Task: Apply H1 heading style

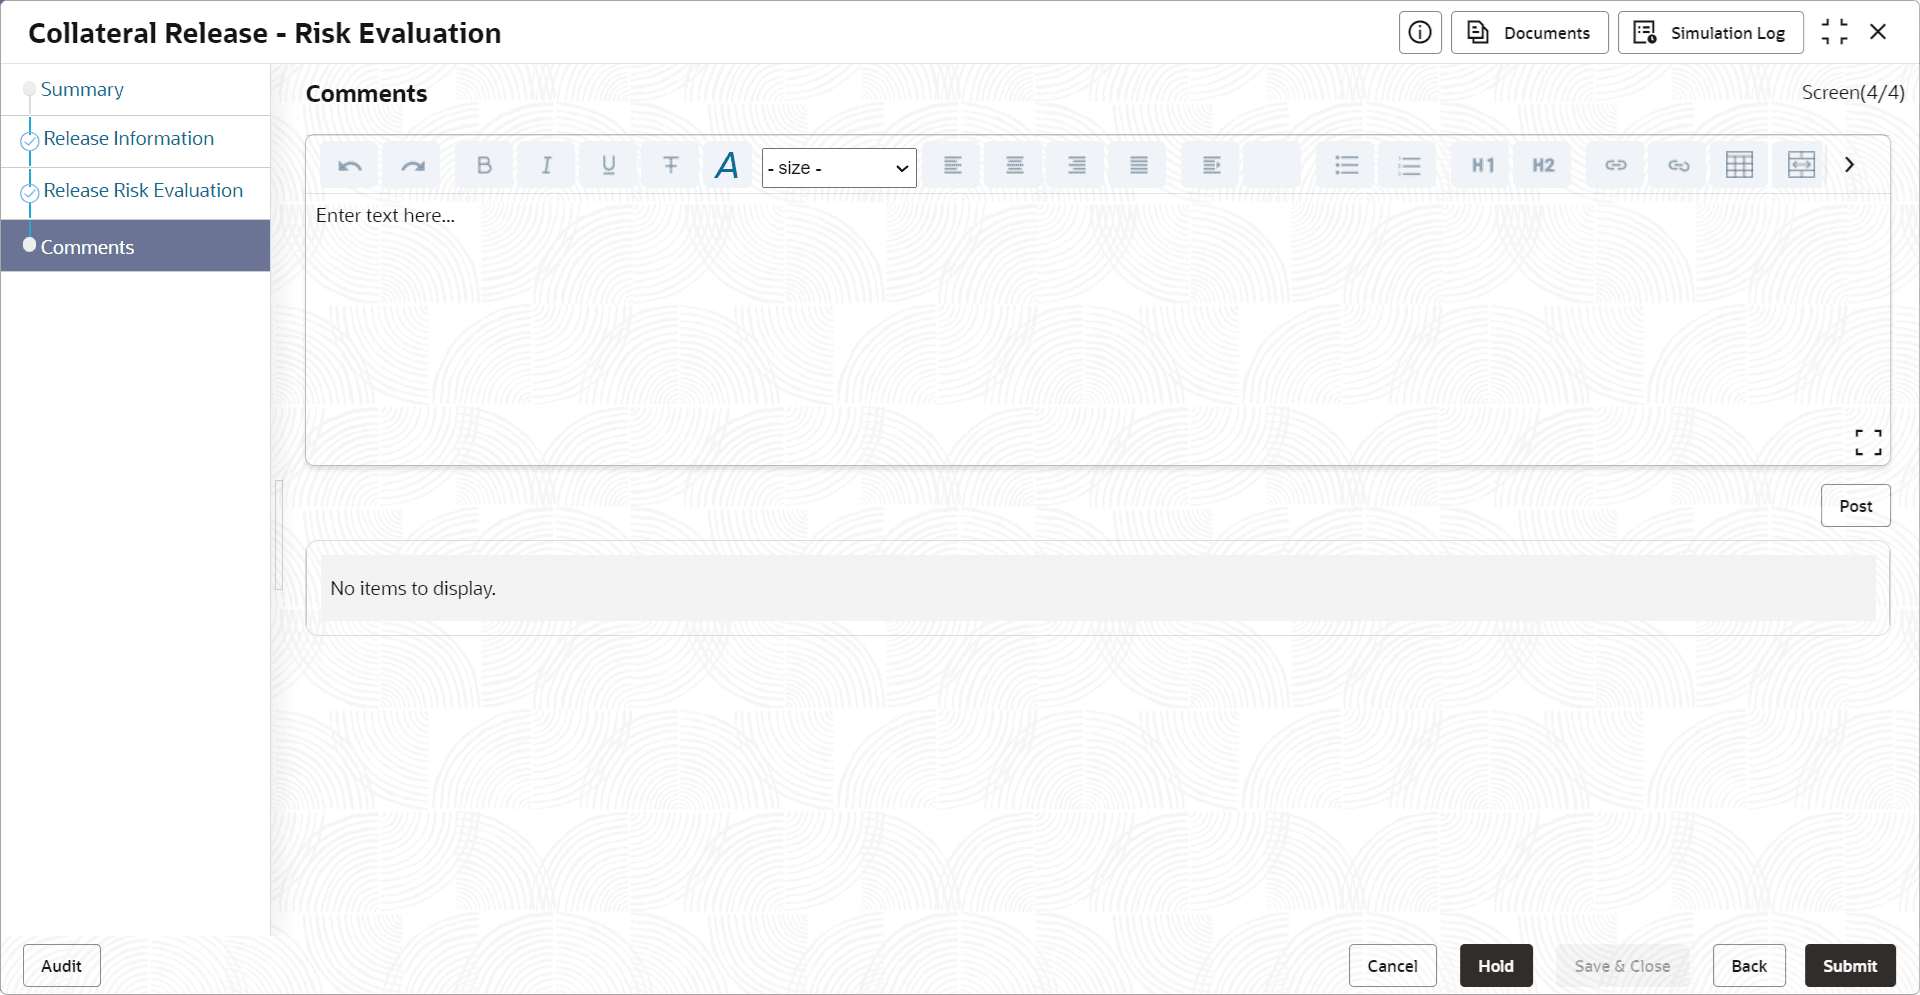Action: pyautogui.click(x=1483, y=166)
